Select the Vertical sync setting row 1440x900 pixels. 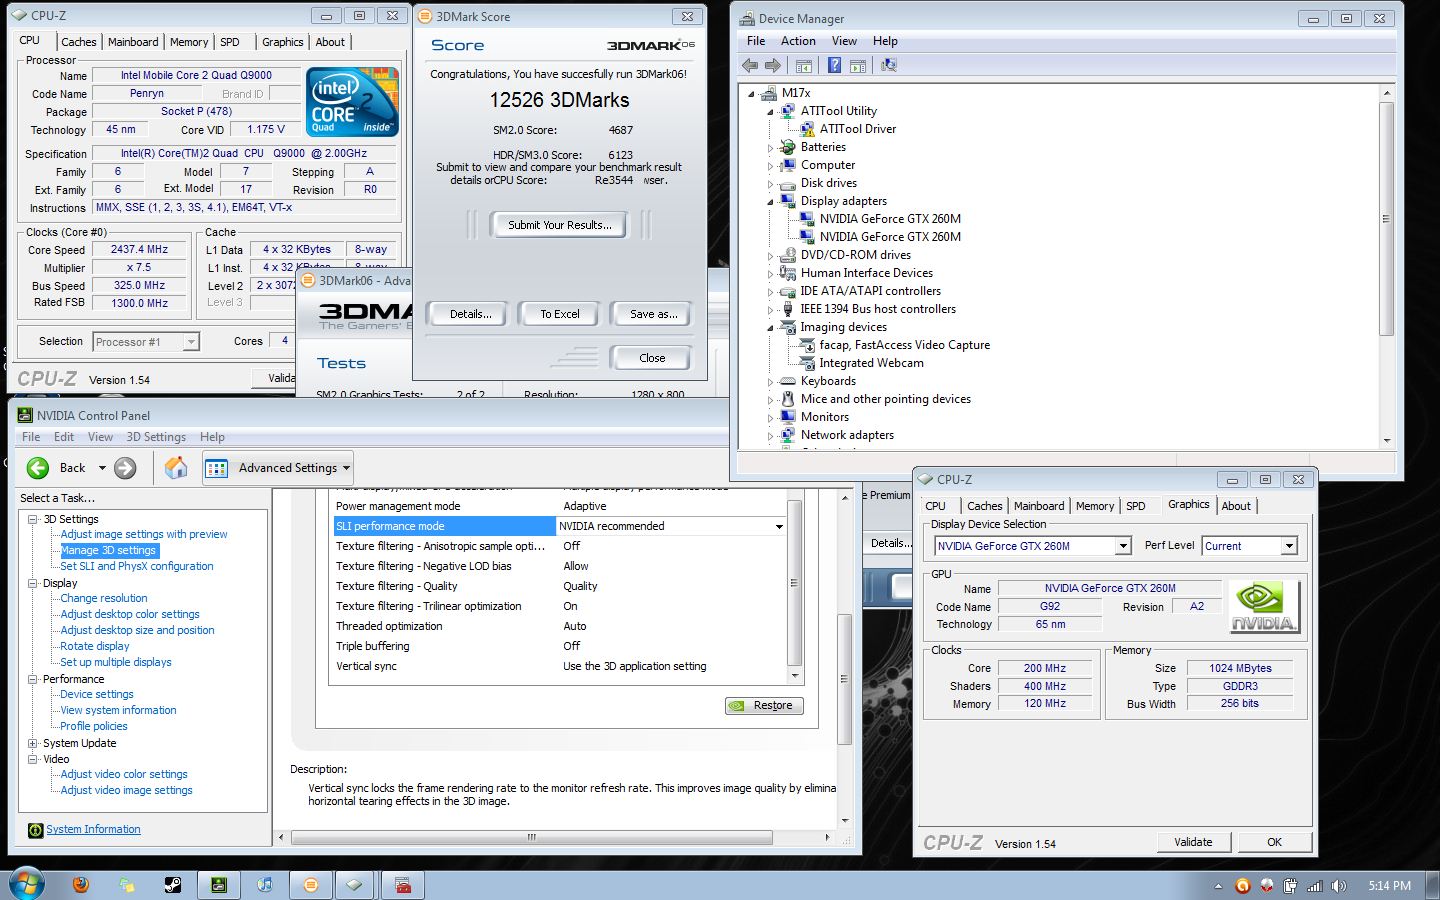[560, 666]
